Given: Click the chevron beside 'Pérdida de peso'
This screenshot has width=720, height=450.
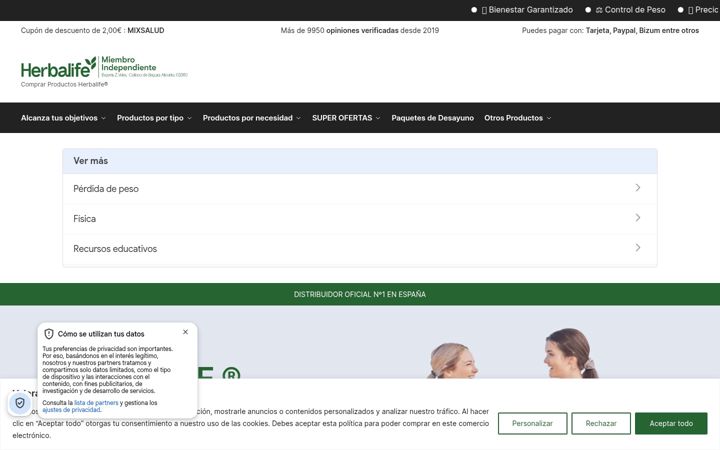Looking at the screenshot, I should click(638, 187).
